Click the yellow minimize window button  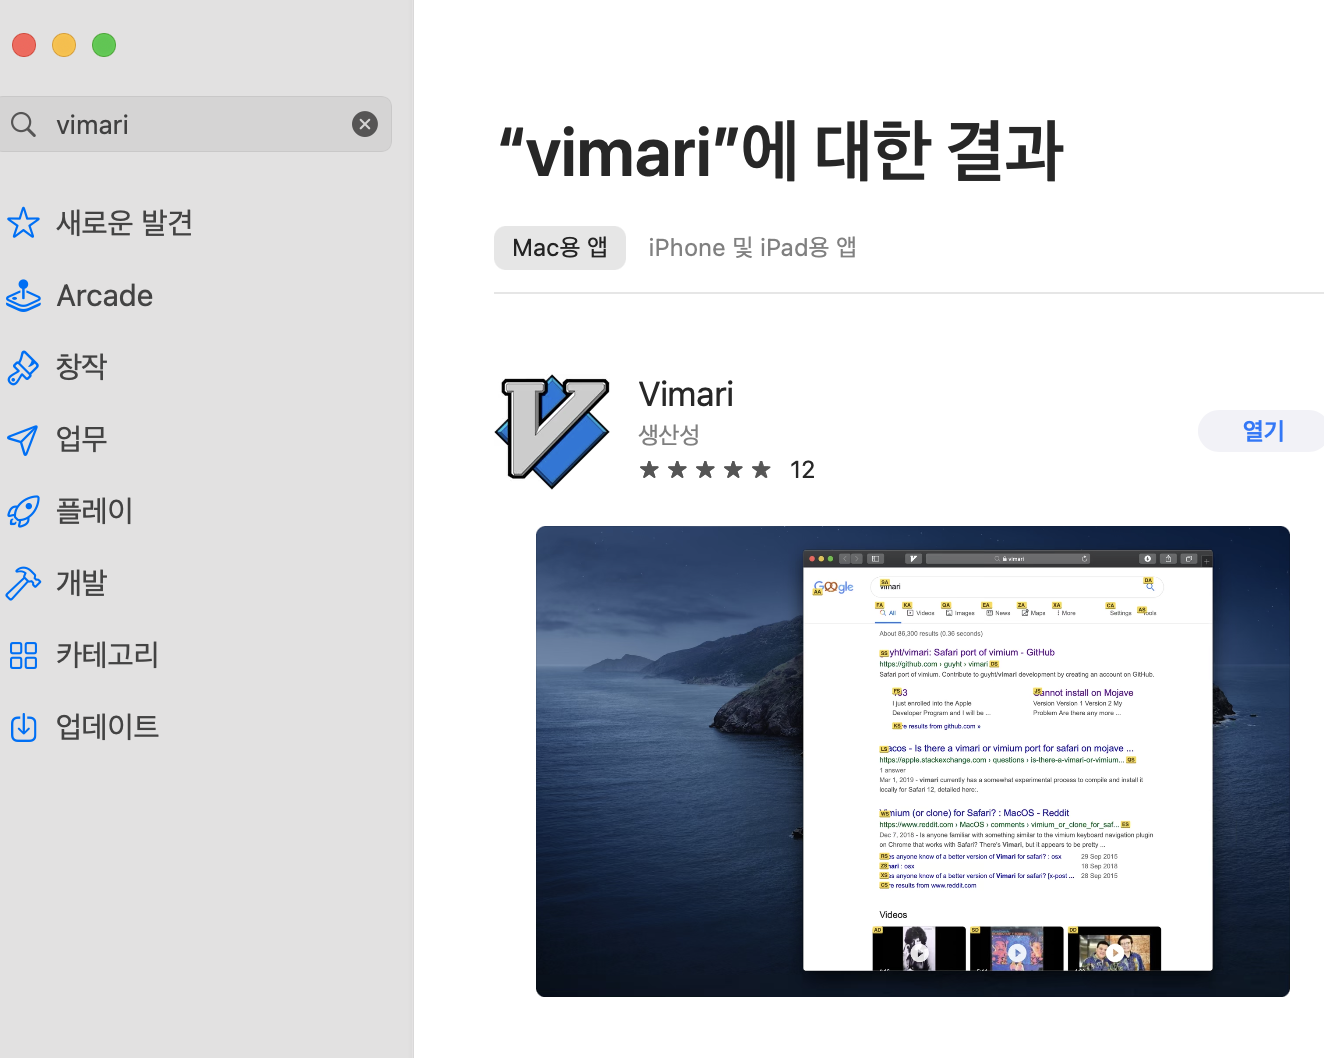[64, 45]
